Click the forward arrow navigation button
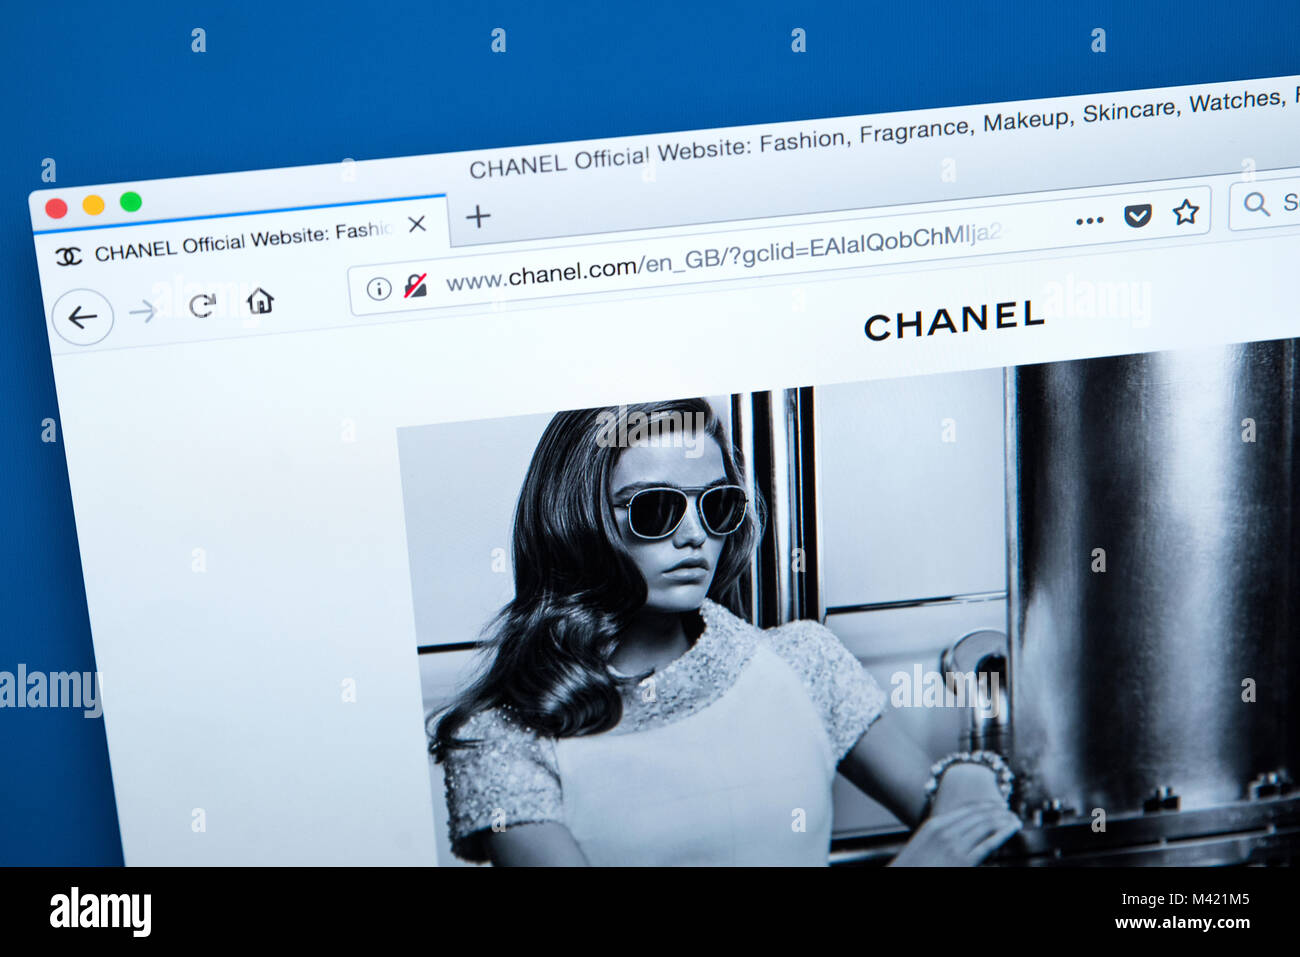 click(143, 311)
